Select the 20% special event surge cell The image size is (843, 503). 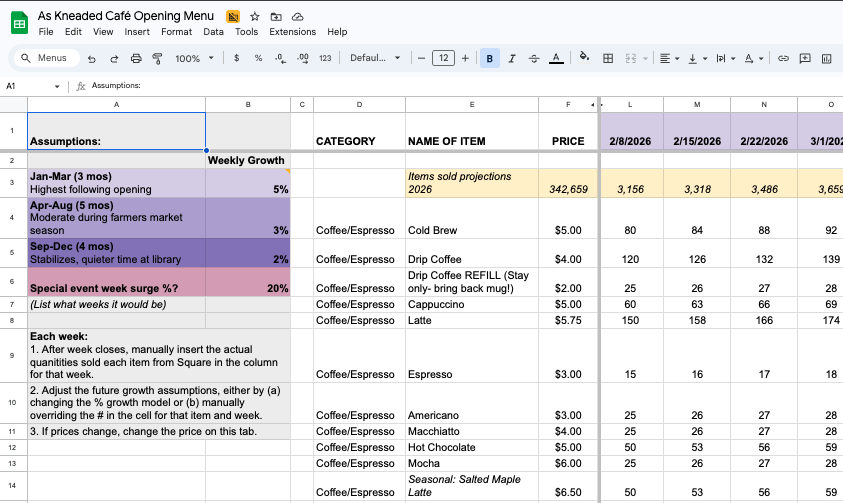pyautogui.click(x=248, y=282)
